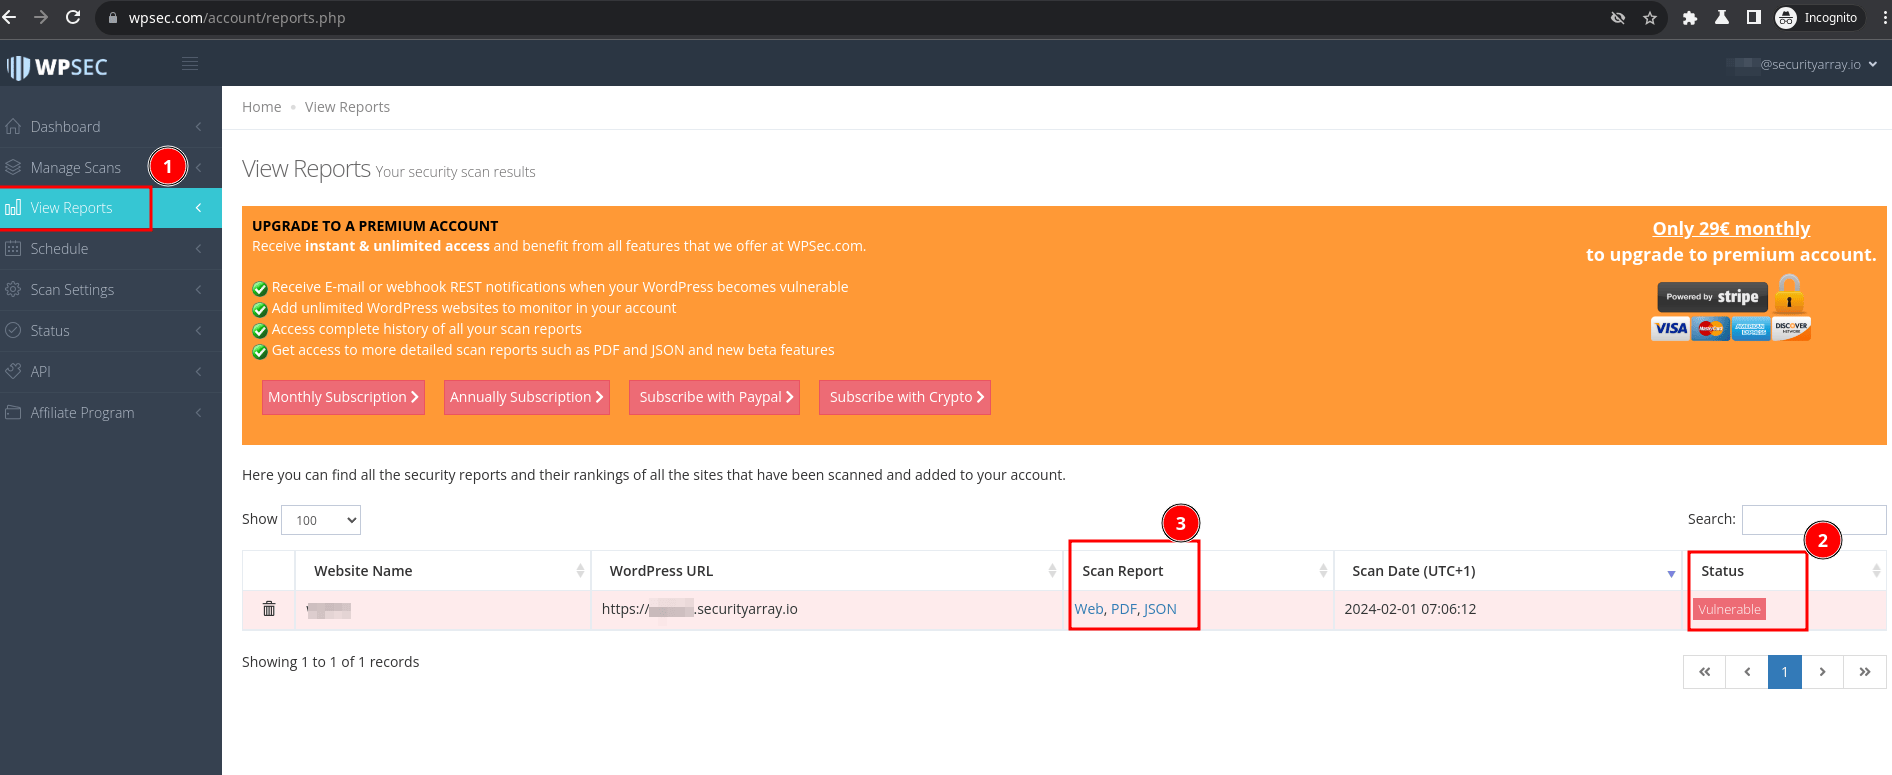Click Subscribe with Paypal
The height and width of the screenshot is (775, 1892).
(714, 397)
